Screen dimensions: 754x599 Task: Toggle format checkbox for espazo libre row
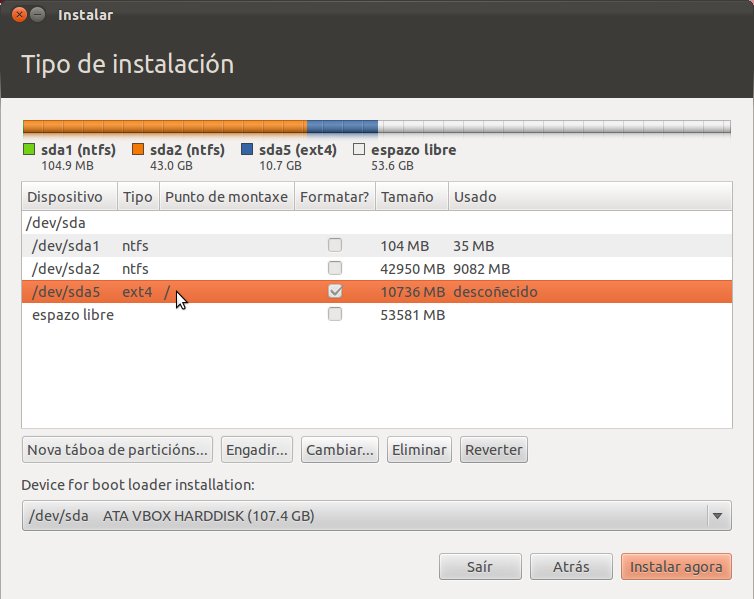coord(335,314)
